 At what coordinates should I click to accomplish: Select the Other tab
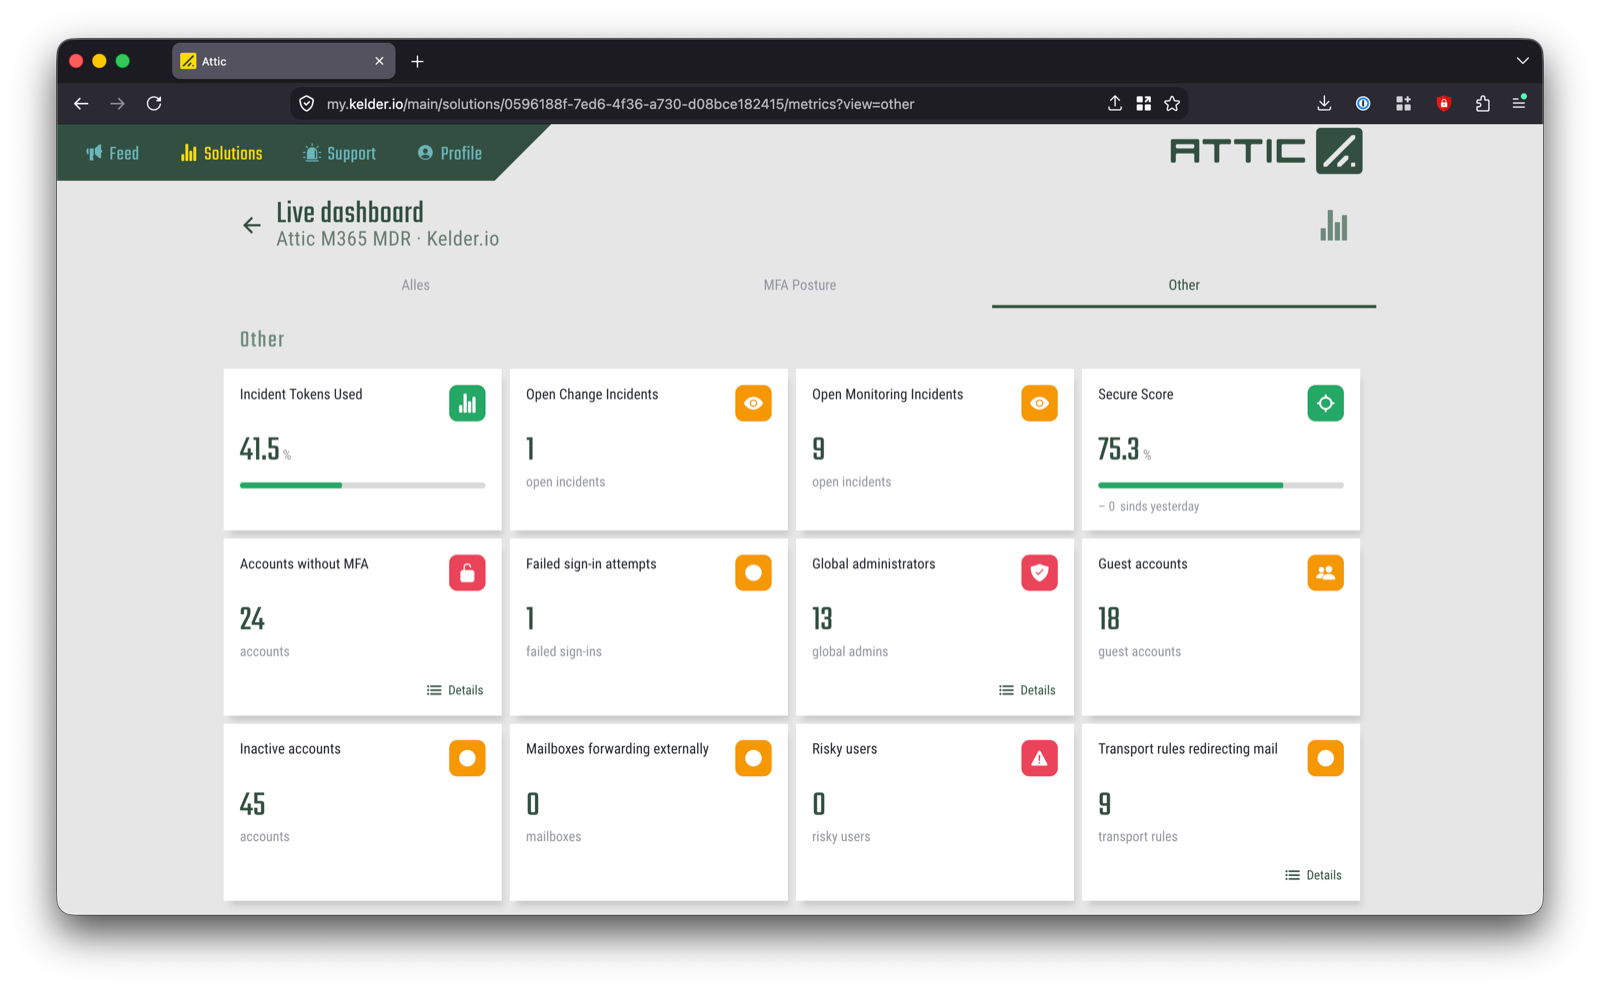1184,285
